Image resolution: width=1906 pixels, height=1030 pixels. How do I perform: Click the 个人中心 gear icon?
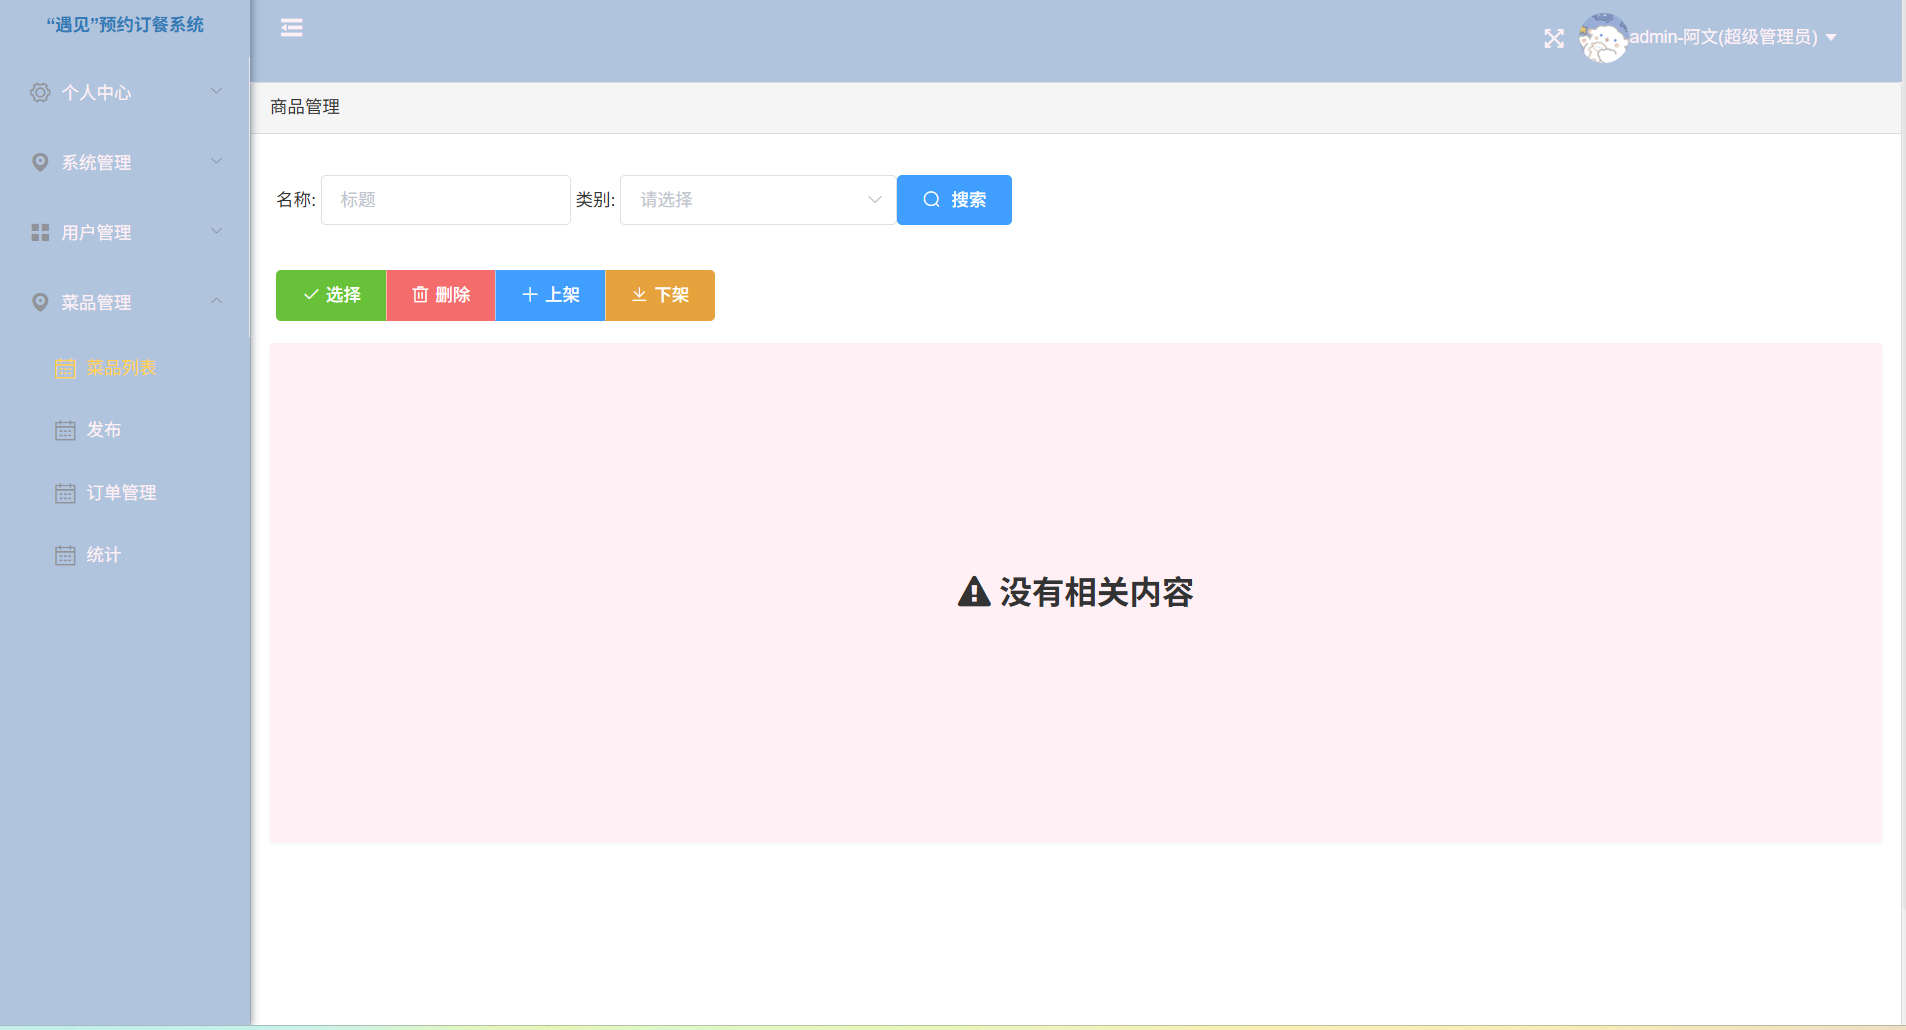(40, 92)
